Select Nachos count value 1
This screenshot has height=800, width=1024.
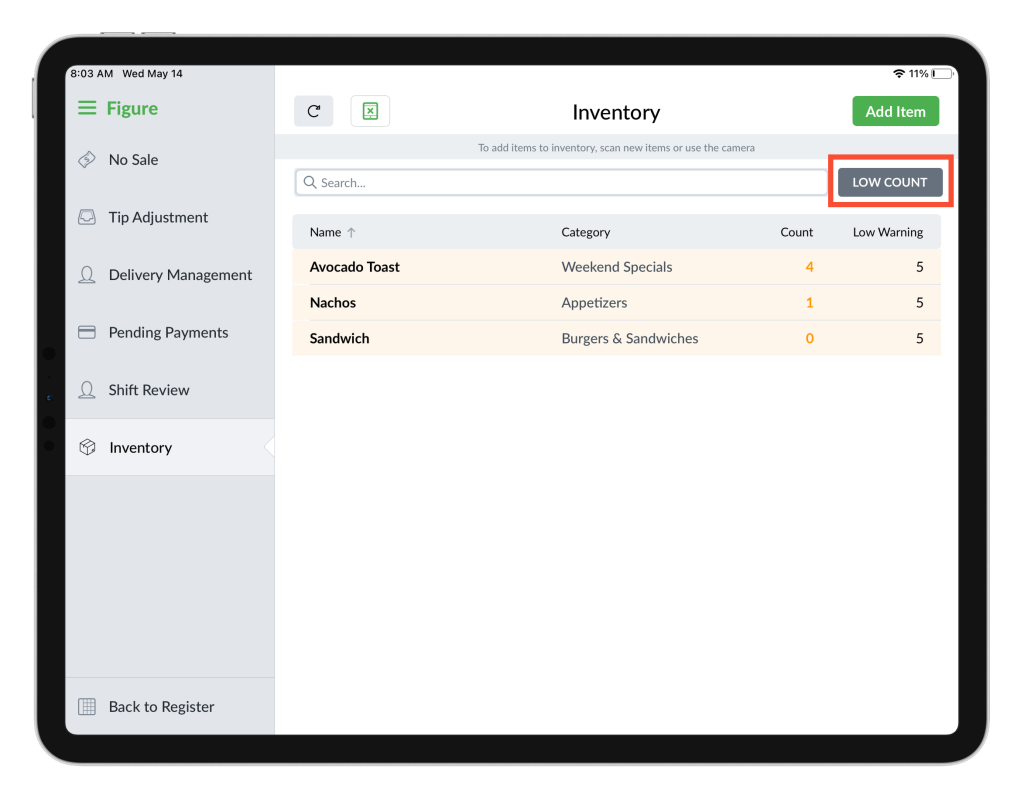click(810, 302)
